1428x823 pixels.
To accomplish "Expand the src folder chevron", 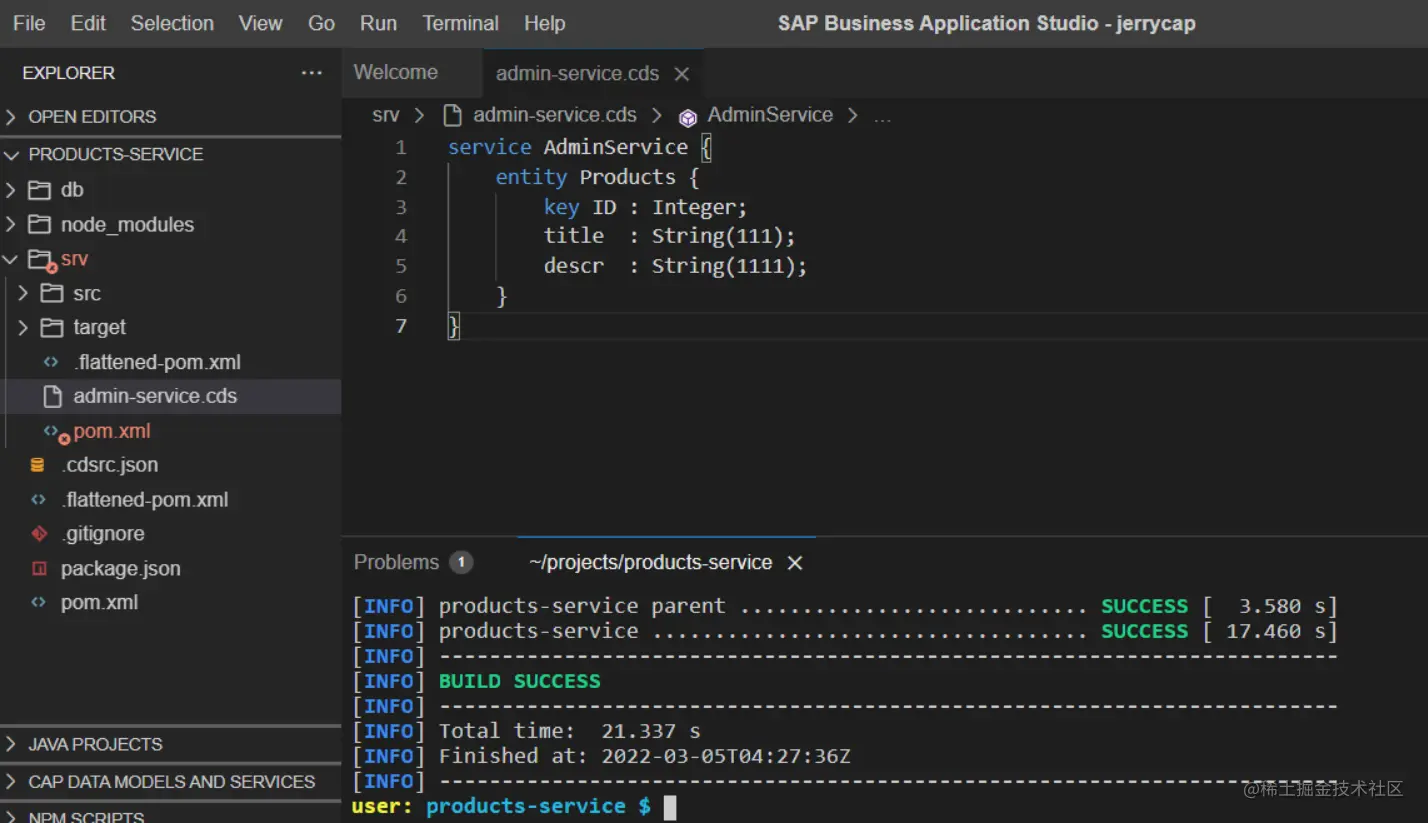I will (x=23, y=293).
